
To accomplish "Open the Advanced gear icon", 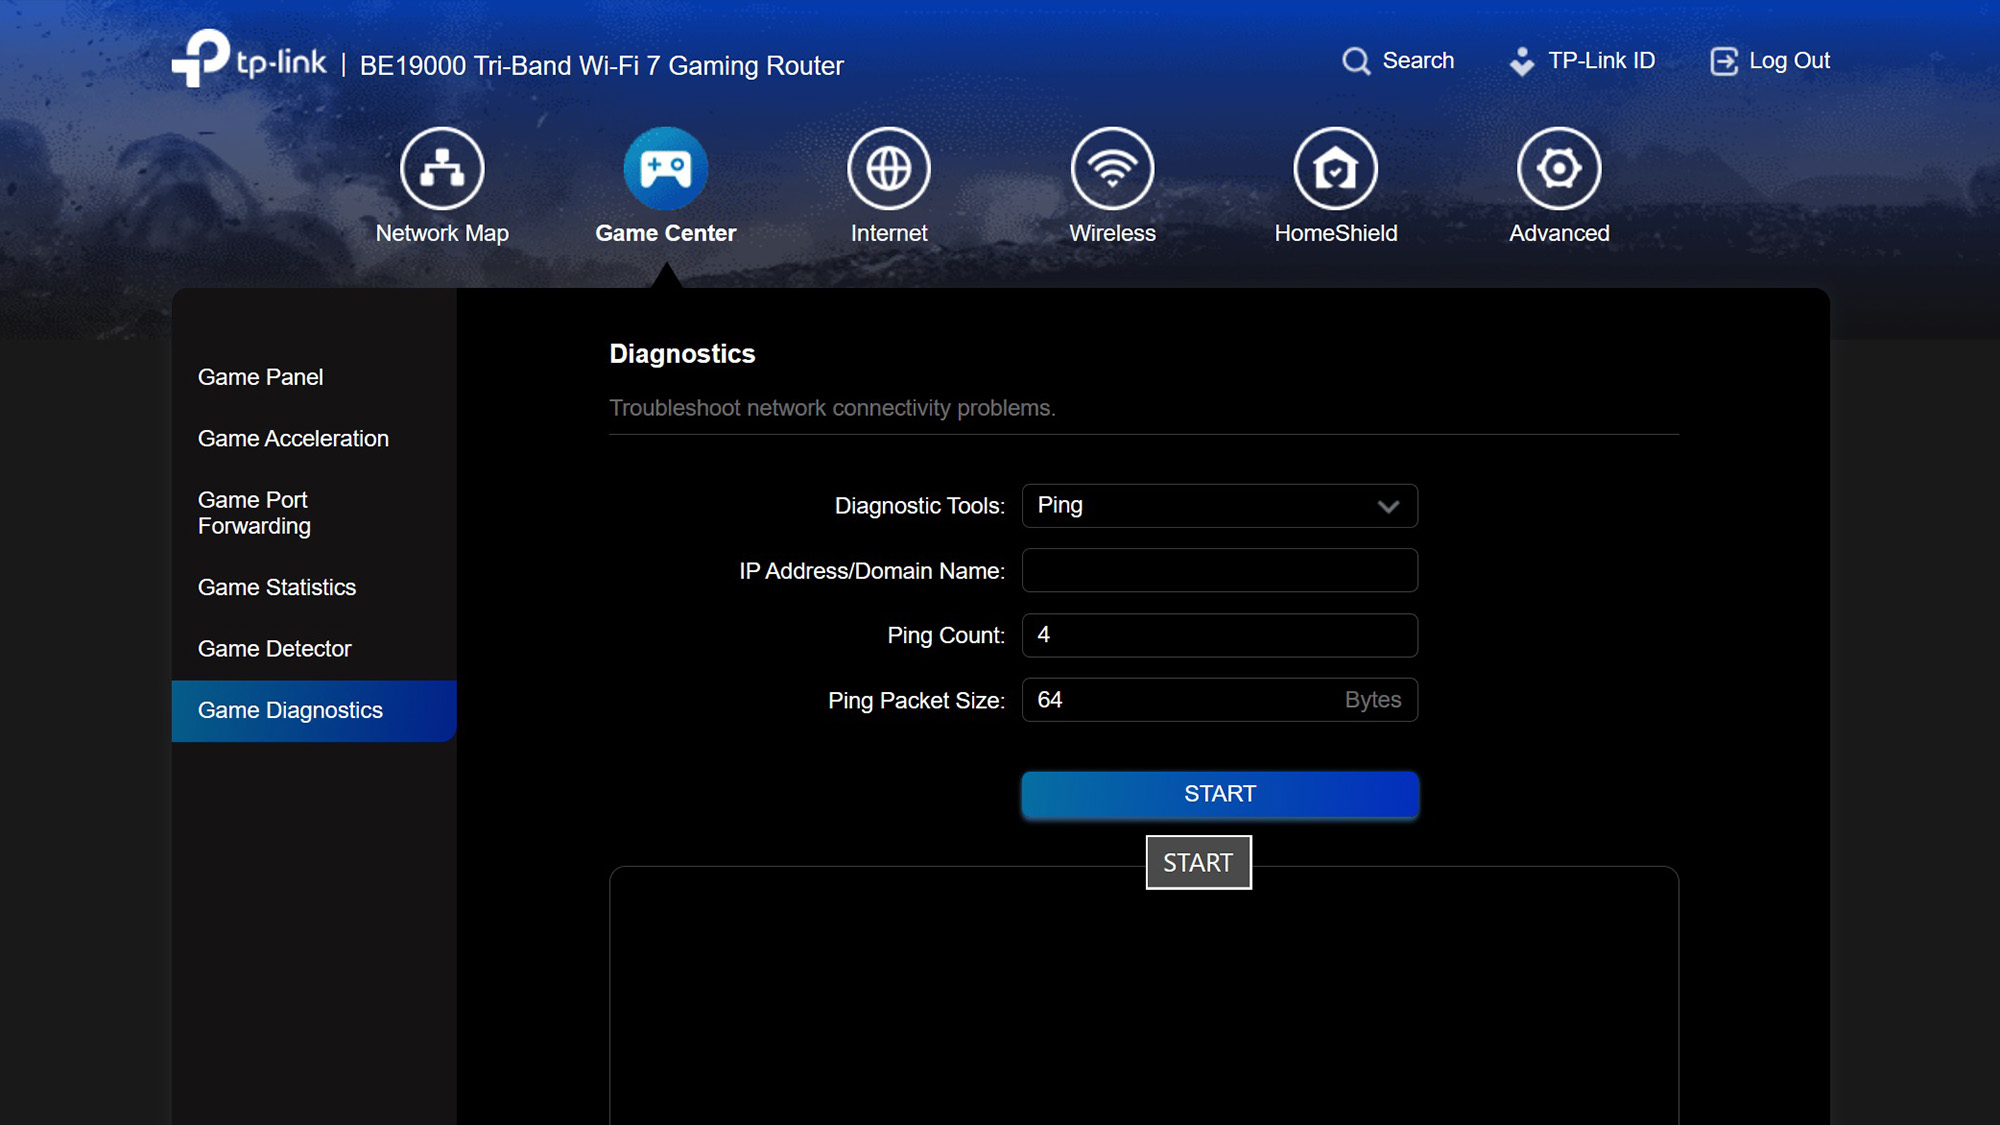I will click(1558, 168).
